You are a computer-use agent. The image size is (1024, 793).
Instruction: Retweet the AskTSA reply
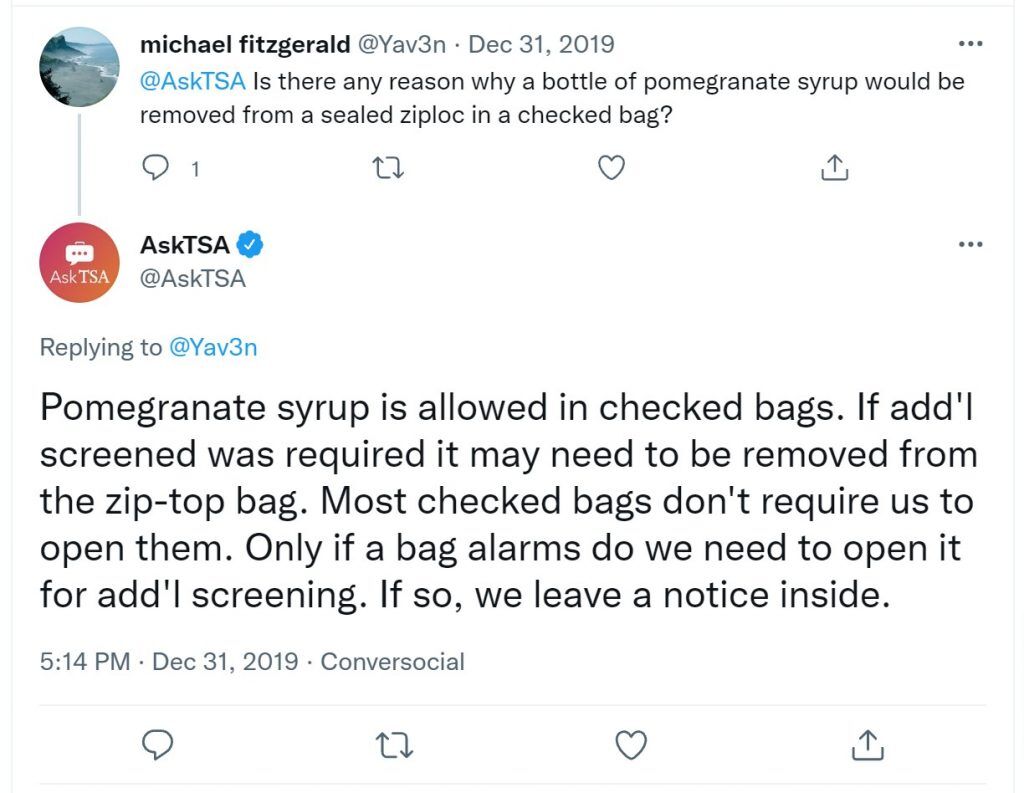coord(395,745)
